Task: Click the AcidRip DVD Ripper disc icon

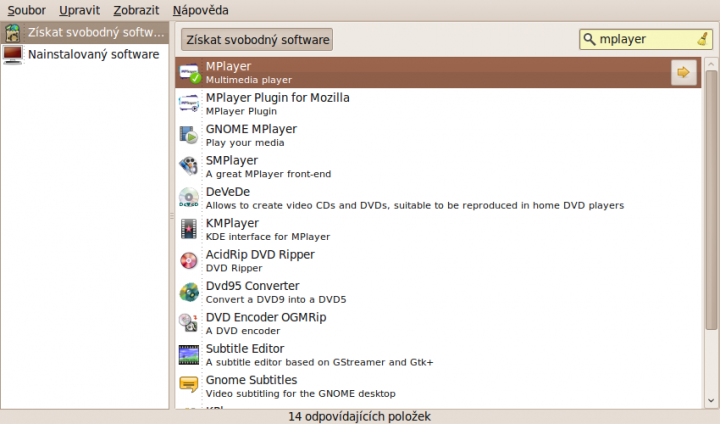Action: [x=189, y=260]
